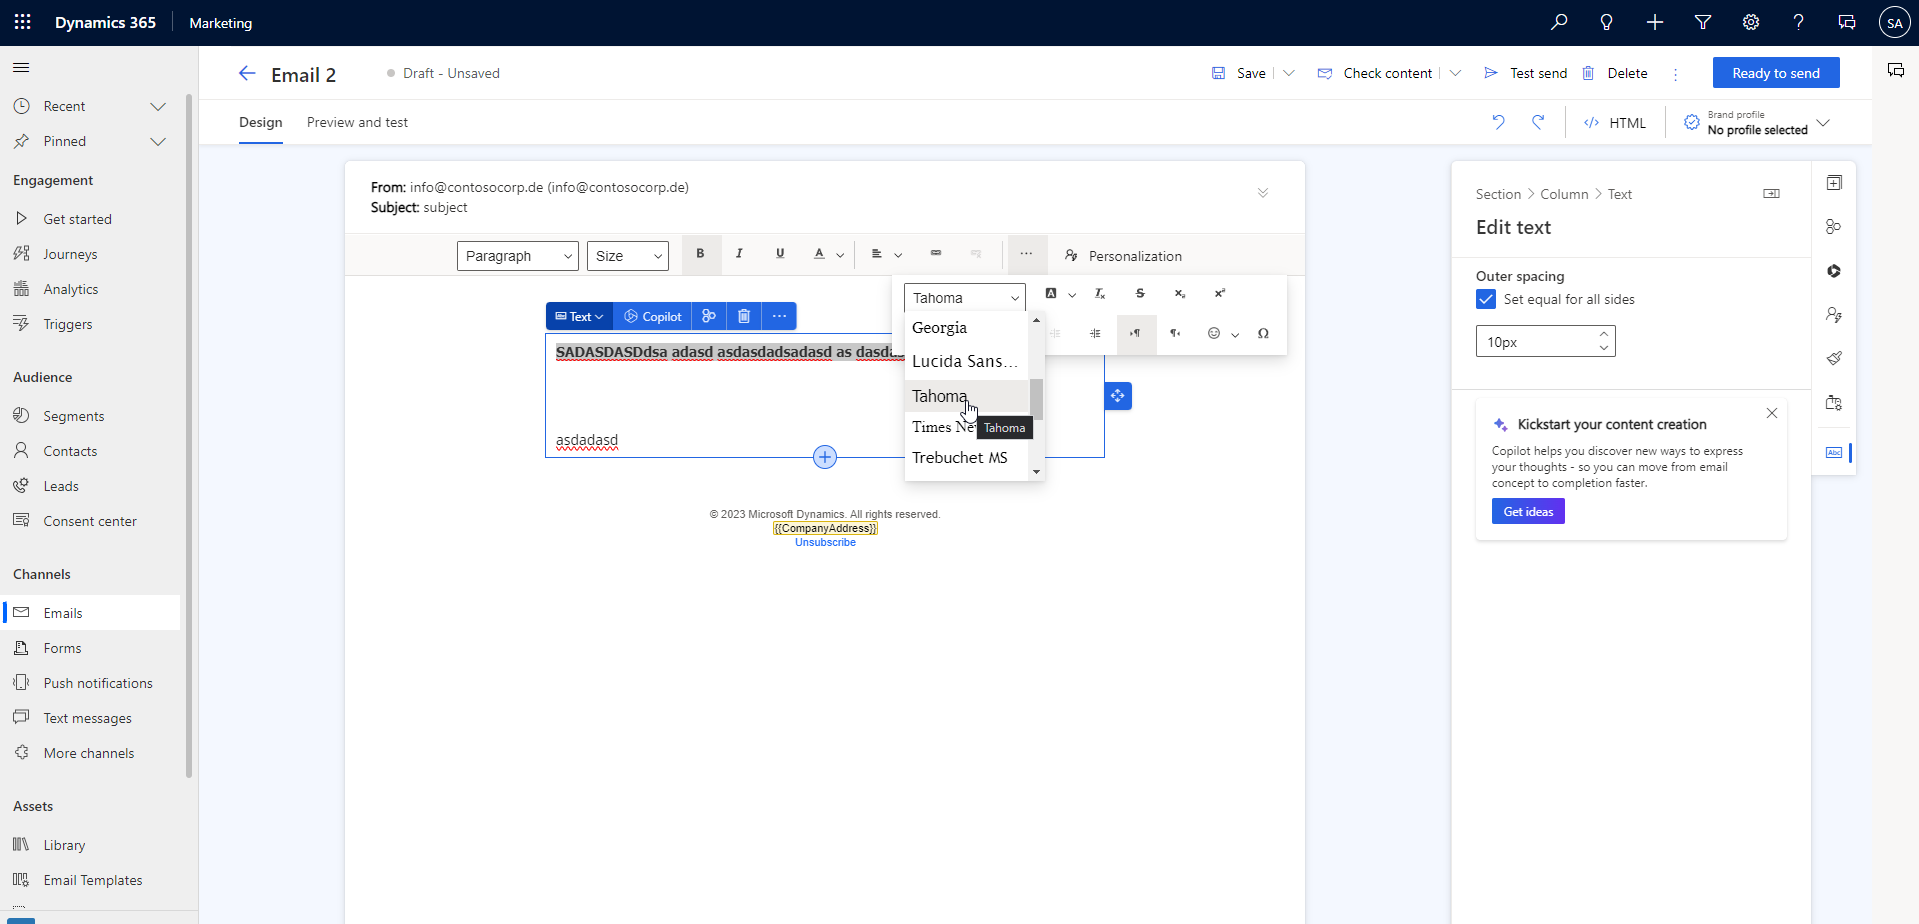Image resolution: width=1919 pixels, height=924 pixels.
Task: Click the Ready to send button
Action: tap(1776, 73)
